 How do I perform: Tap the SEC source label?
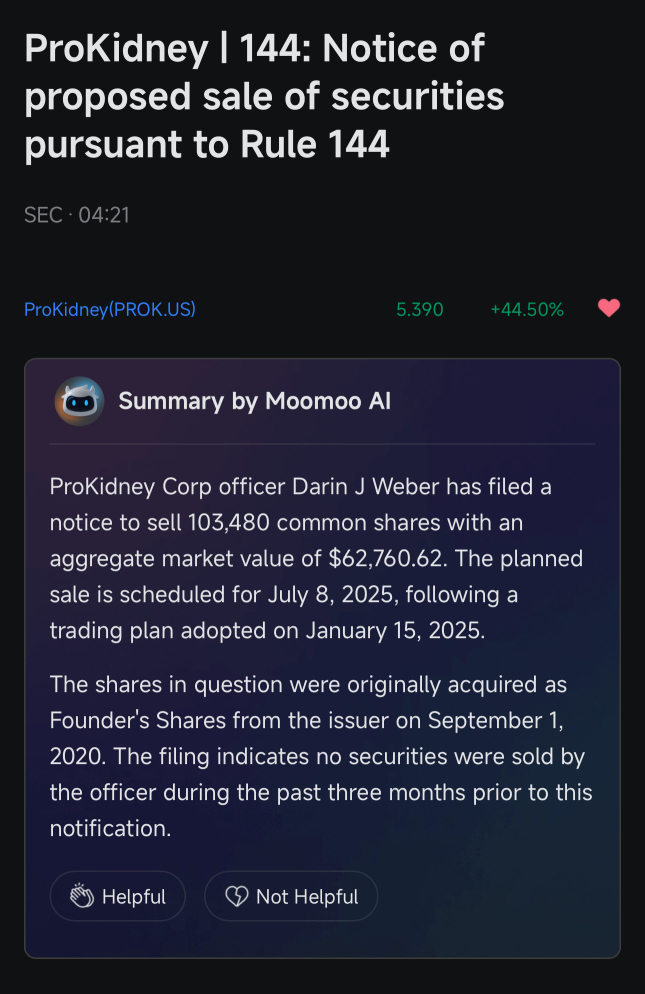pyautogui.click(x=43, y=215)
